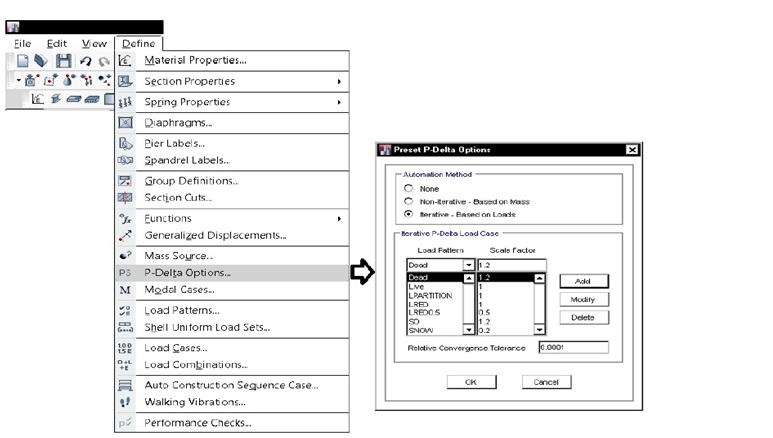Screen dimensions: 773x438
Task: Click the Add button
Action: tap(584, 281)
